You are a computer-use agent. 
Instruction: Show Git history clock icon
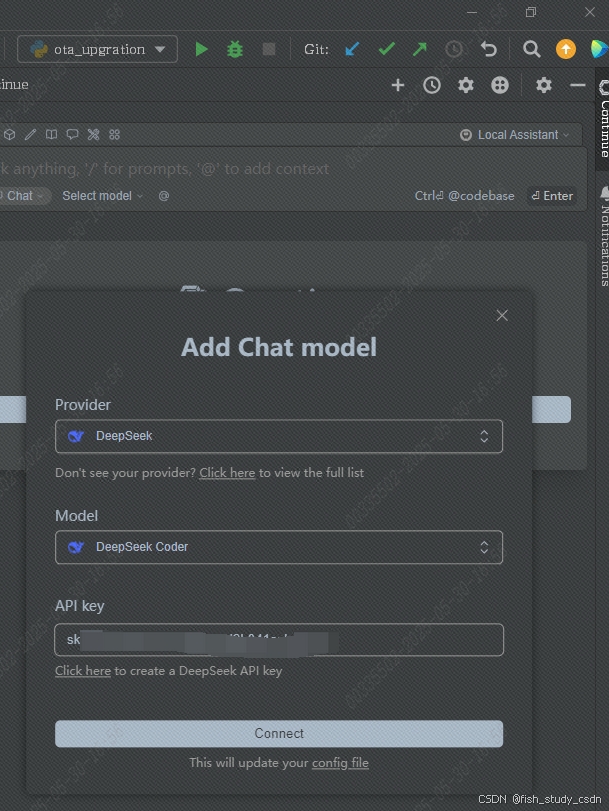[454, 49]
